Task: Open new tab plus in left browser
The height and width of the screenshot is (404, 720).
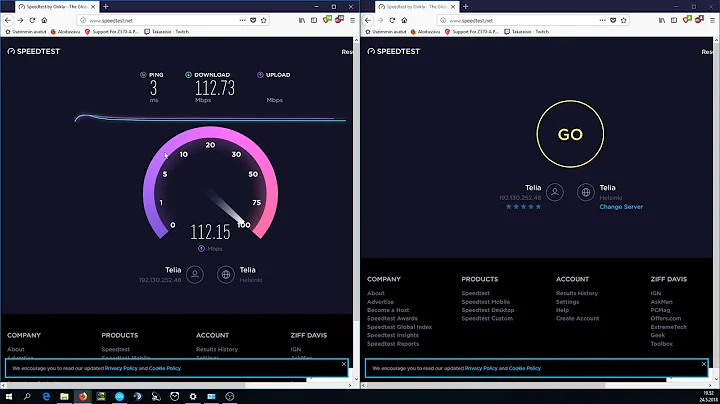Action: click(106, 6)
